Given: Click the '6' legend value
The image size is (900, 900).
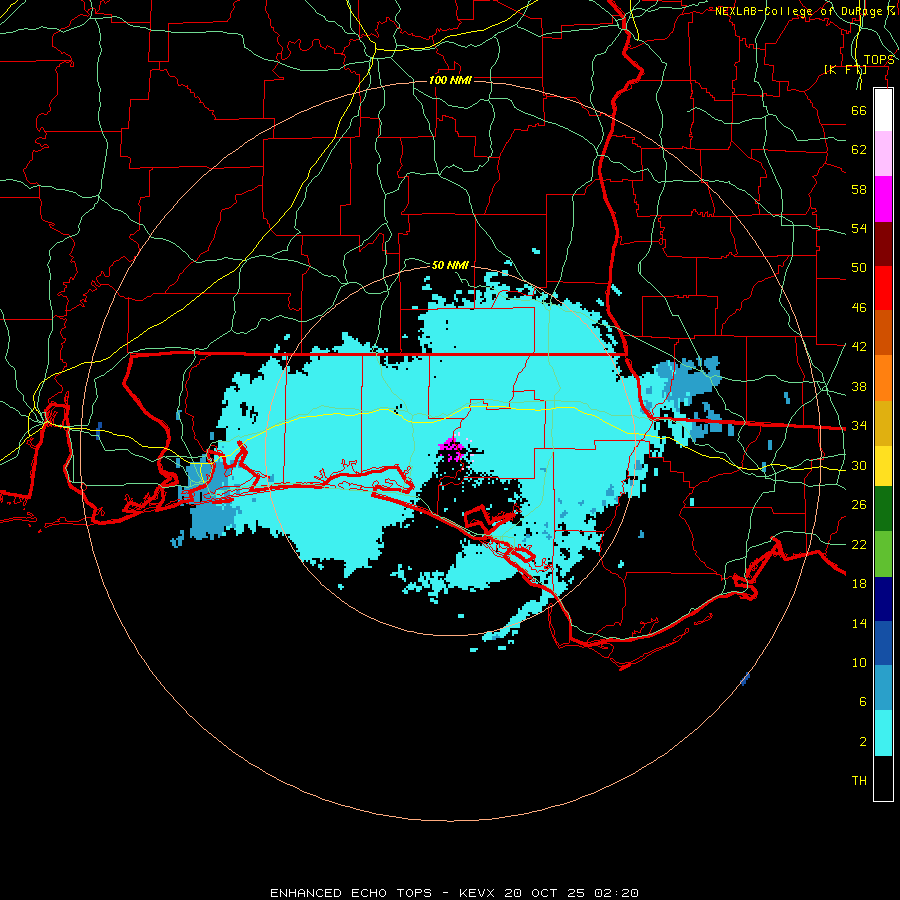Looking at the screenshot, I should pyautogui.click(x=862, y=702).
